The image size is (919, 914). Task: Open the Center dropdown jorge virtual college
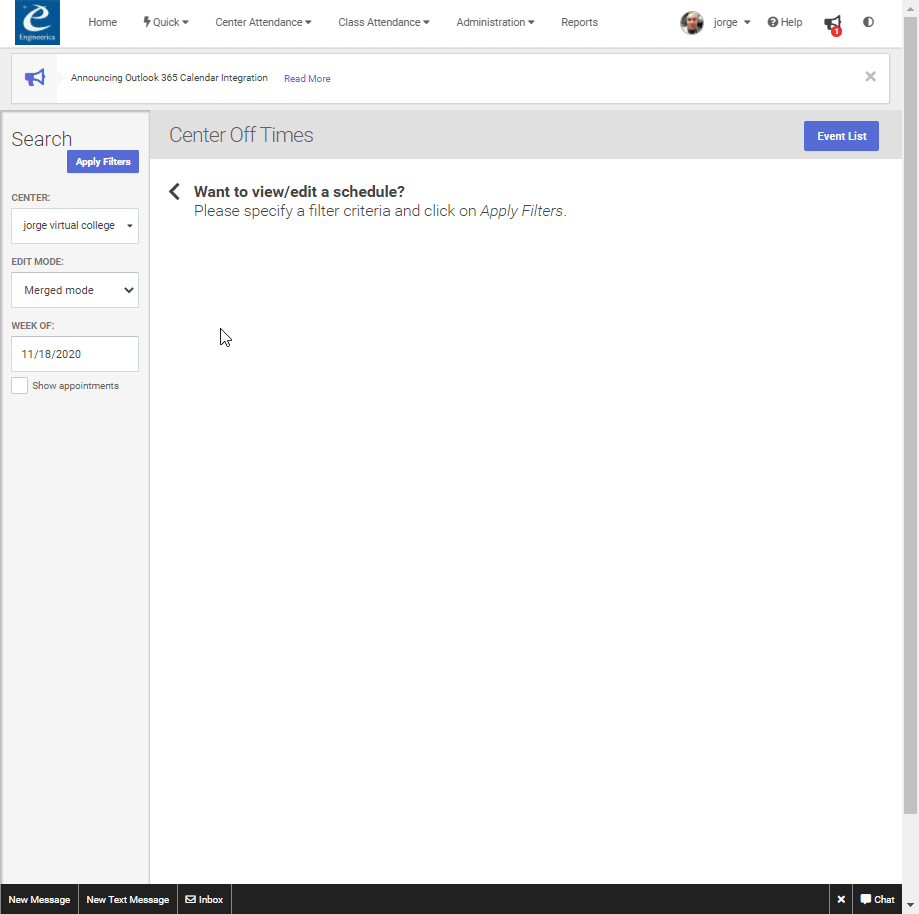(x=75, y=226)
